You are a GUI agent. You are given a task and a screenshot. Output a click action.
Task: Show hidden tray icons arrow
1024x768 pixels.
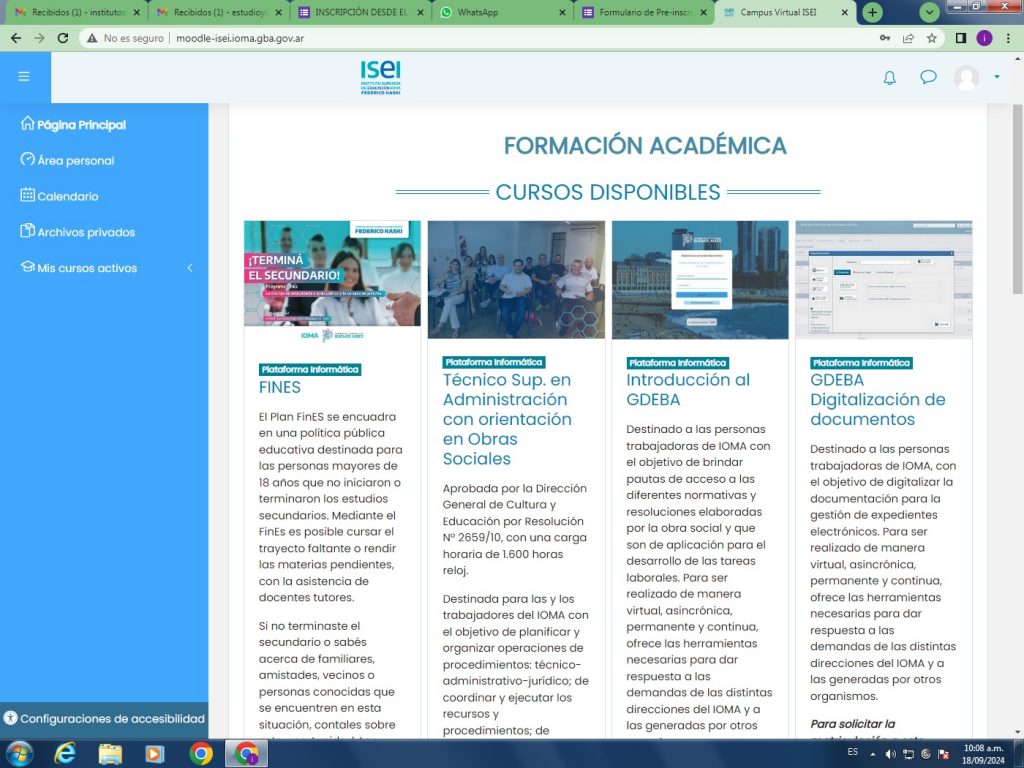click(873, 754)
